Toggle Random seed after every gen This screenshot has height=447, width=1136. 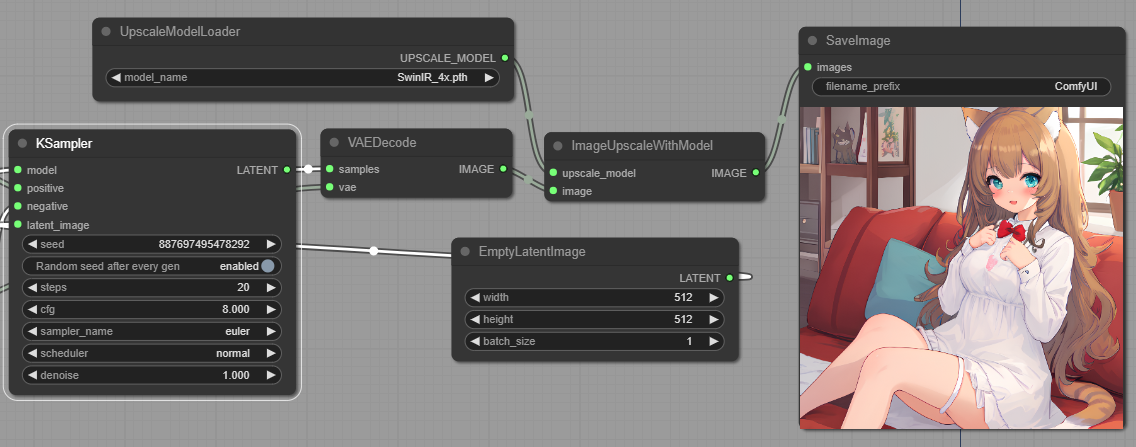pyautogui.click(x=267, y=266)
